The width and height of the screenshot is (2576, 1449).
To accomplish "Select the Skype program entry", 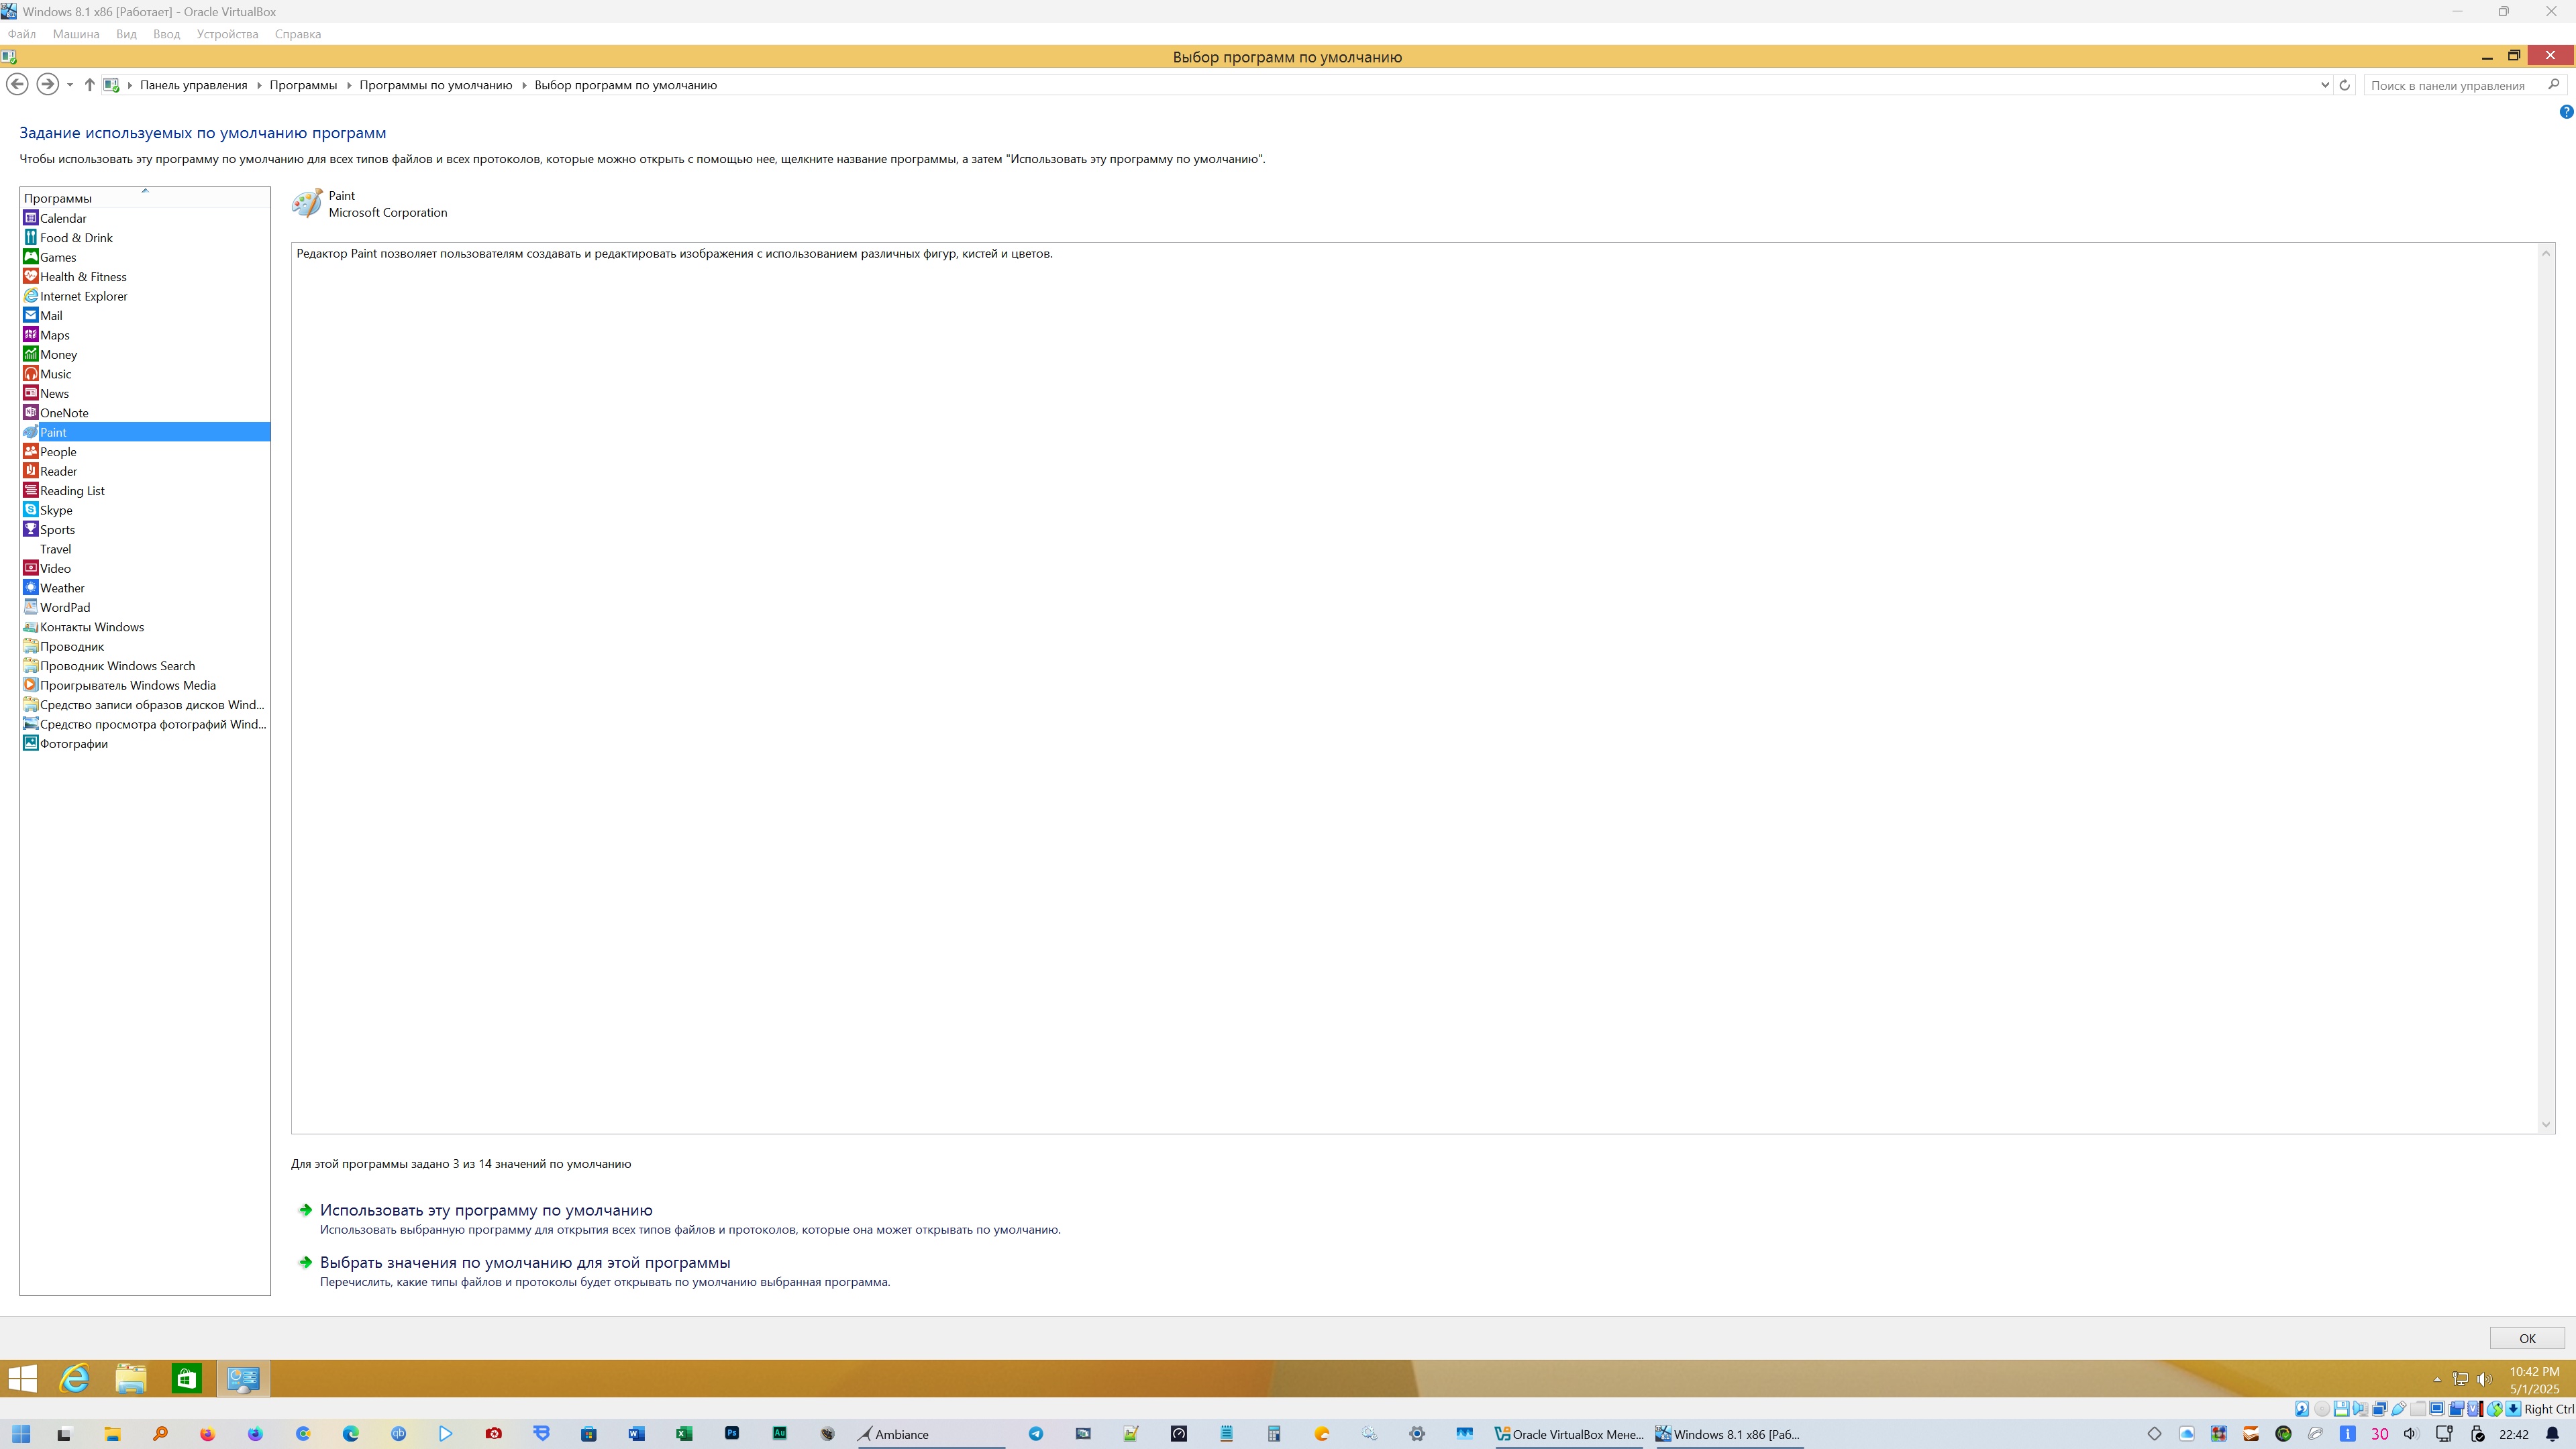I will (x=56, y=510).
